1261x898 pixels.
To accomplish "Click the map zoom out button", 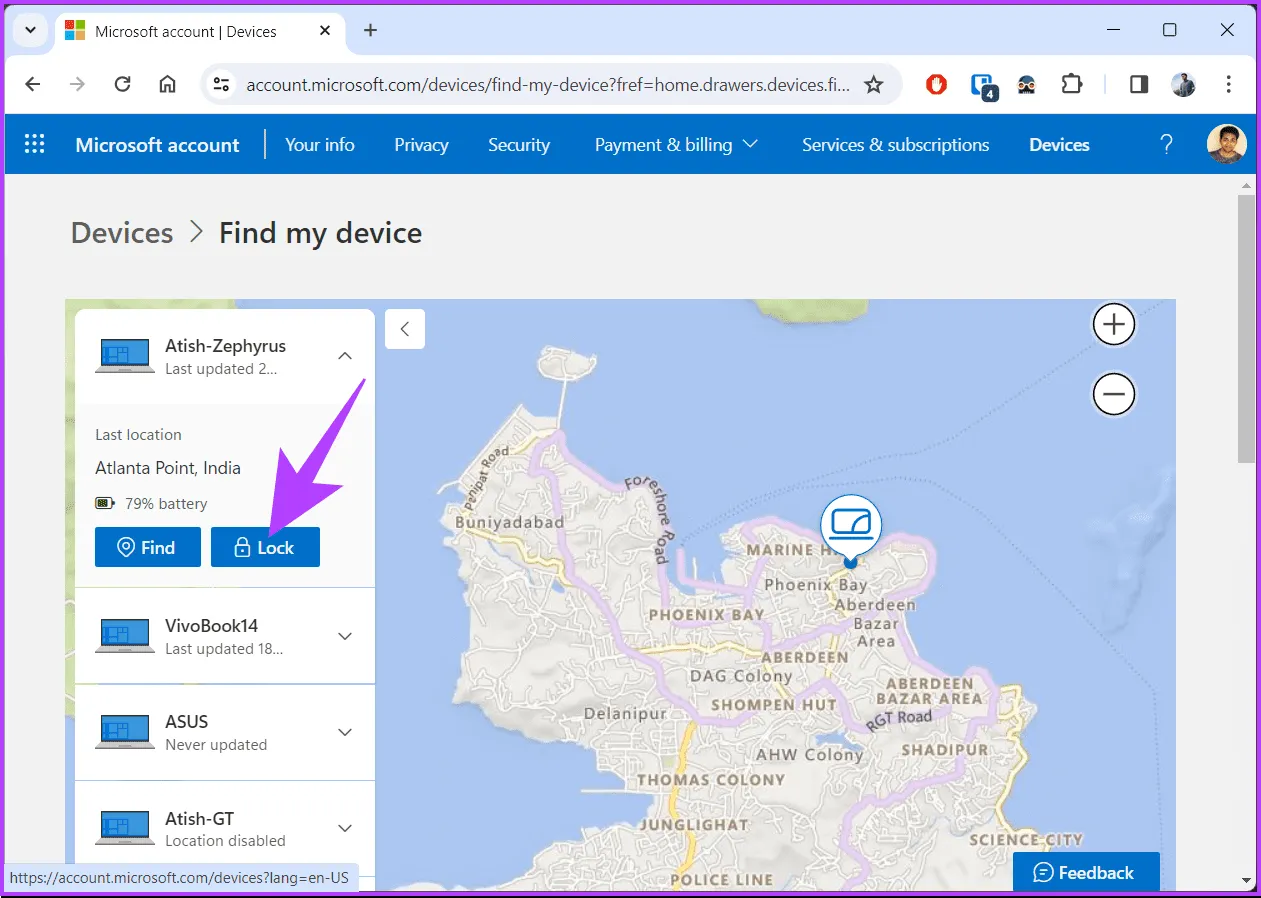I will [x=1113, y=395].
